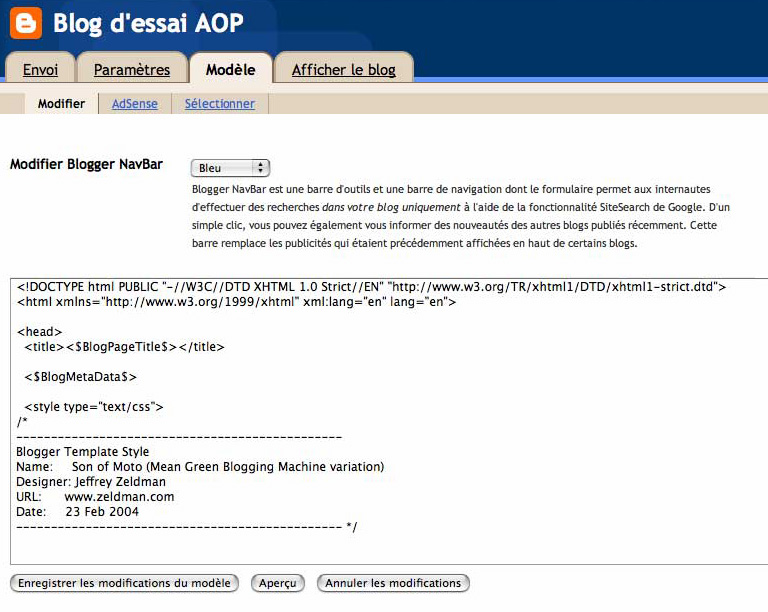Click the 'Date: 23 Feb 2004' line
Viewport: 768px width, 612px height.
pyautogui.click(x=77, y=512)
